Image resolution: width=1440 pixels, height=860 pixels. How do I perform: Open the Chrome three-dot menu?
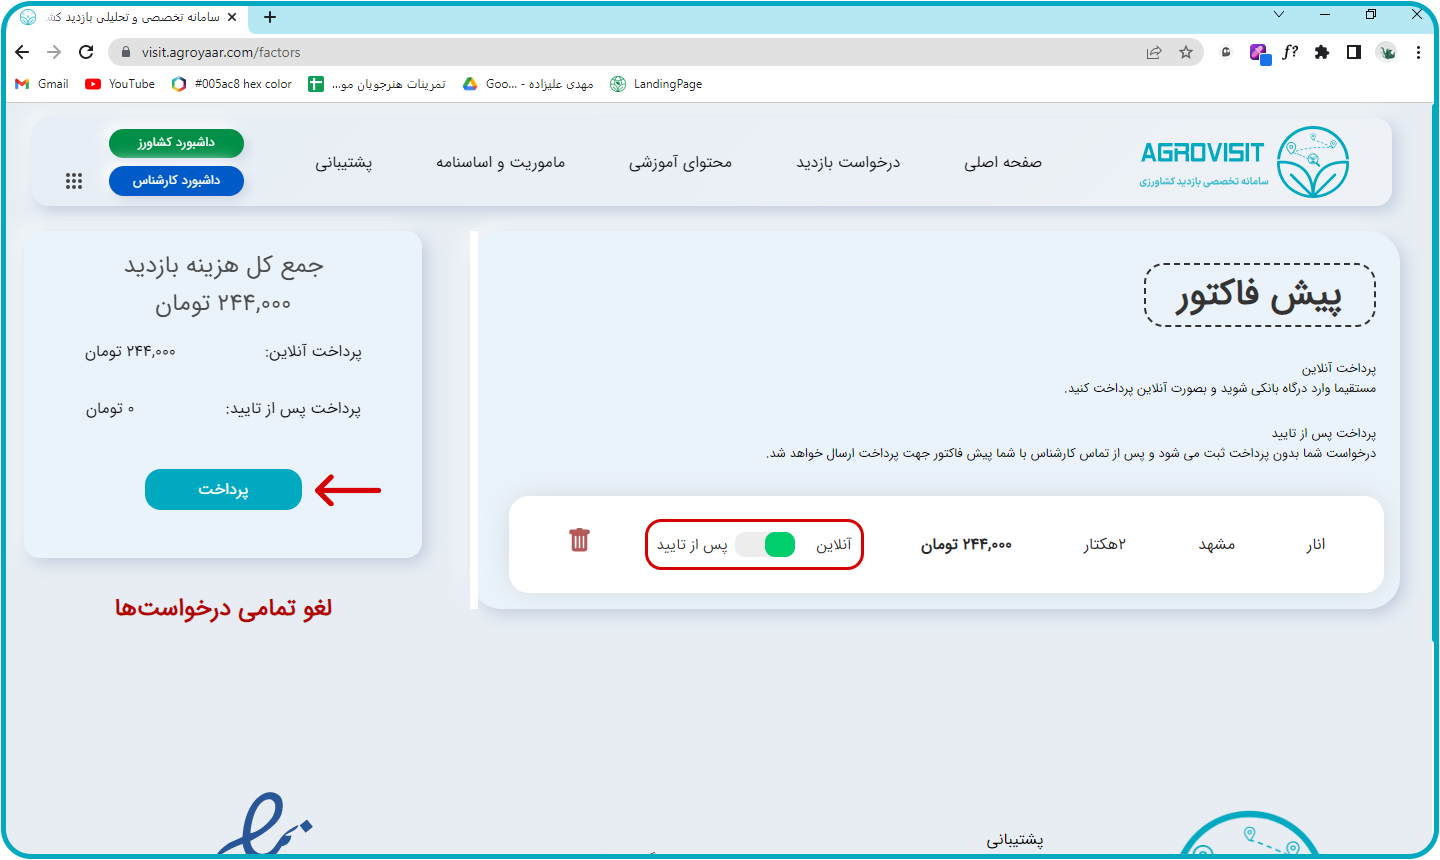coord(1418,52)
